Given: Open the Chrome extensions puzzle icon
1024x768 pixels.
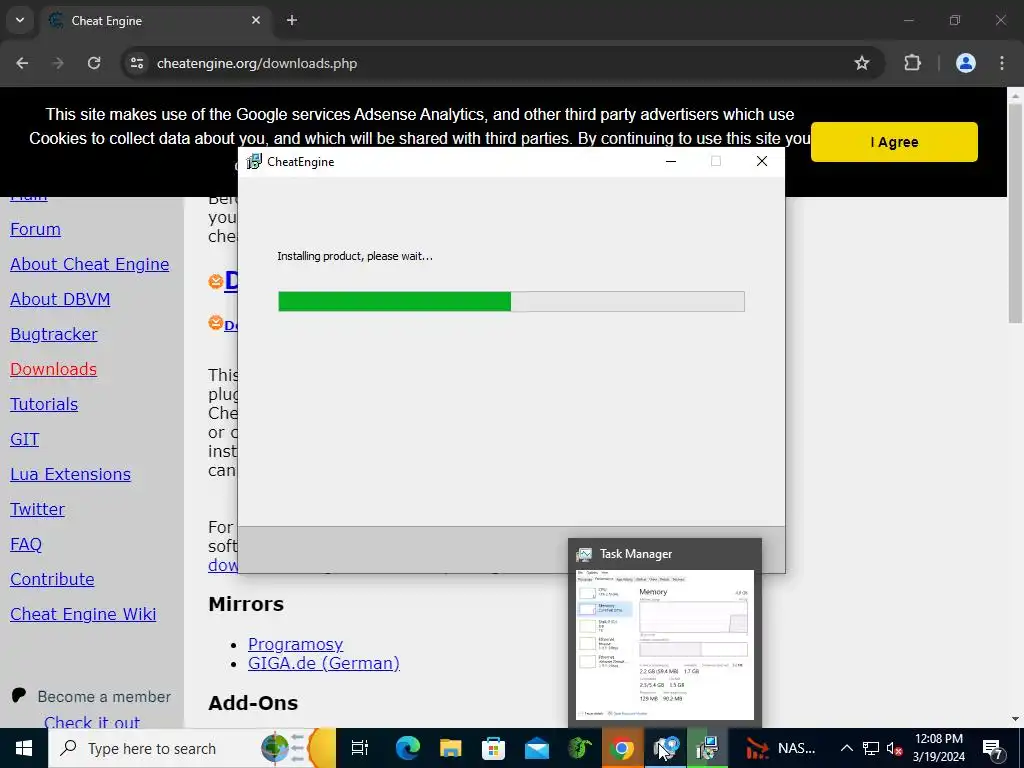Looking at the screenshot, I should pos(912,63).
